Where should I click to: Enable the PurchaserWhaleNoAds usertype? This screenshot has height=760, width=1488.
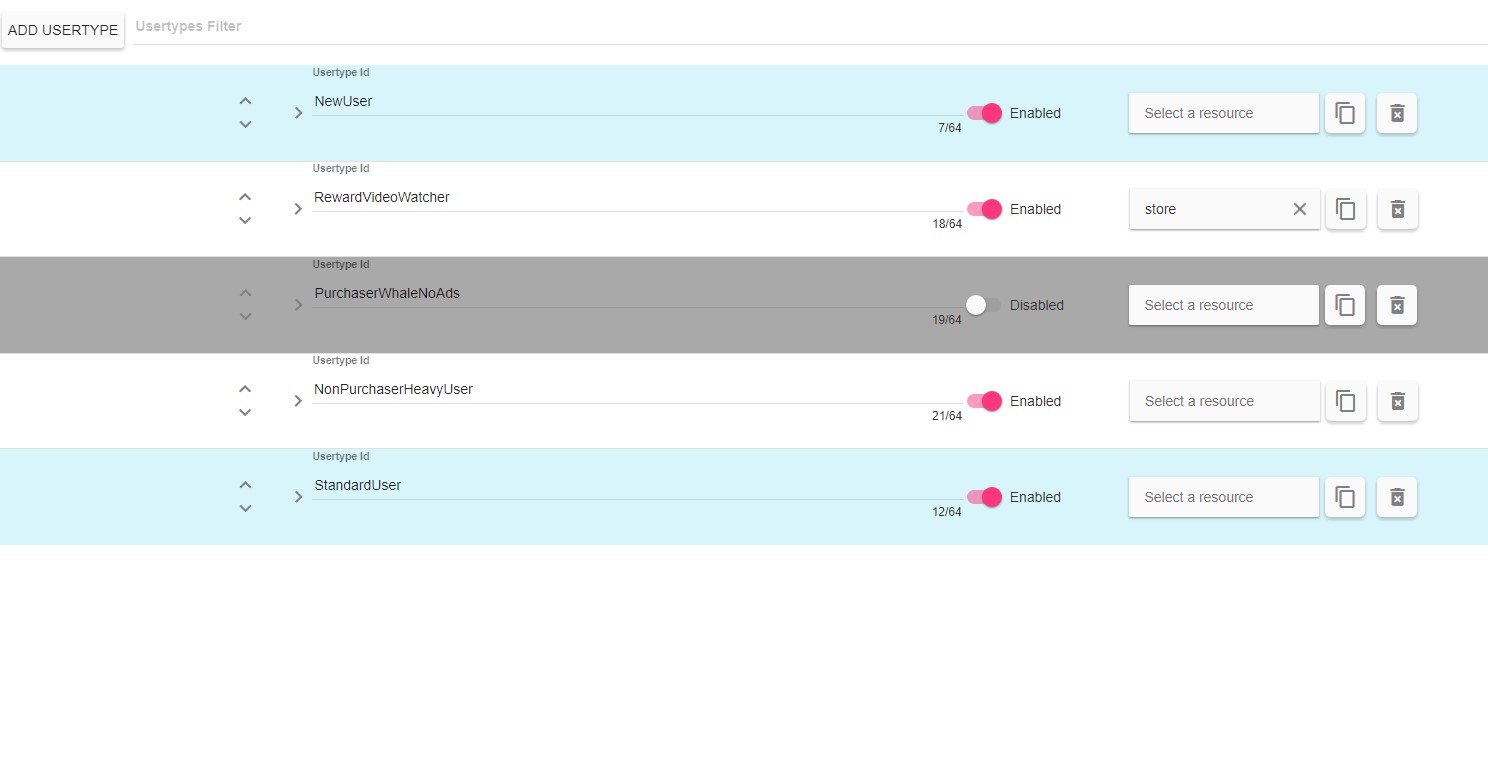pyautogui.click(x=978, y=305)
